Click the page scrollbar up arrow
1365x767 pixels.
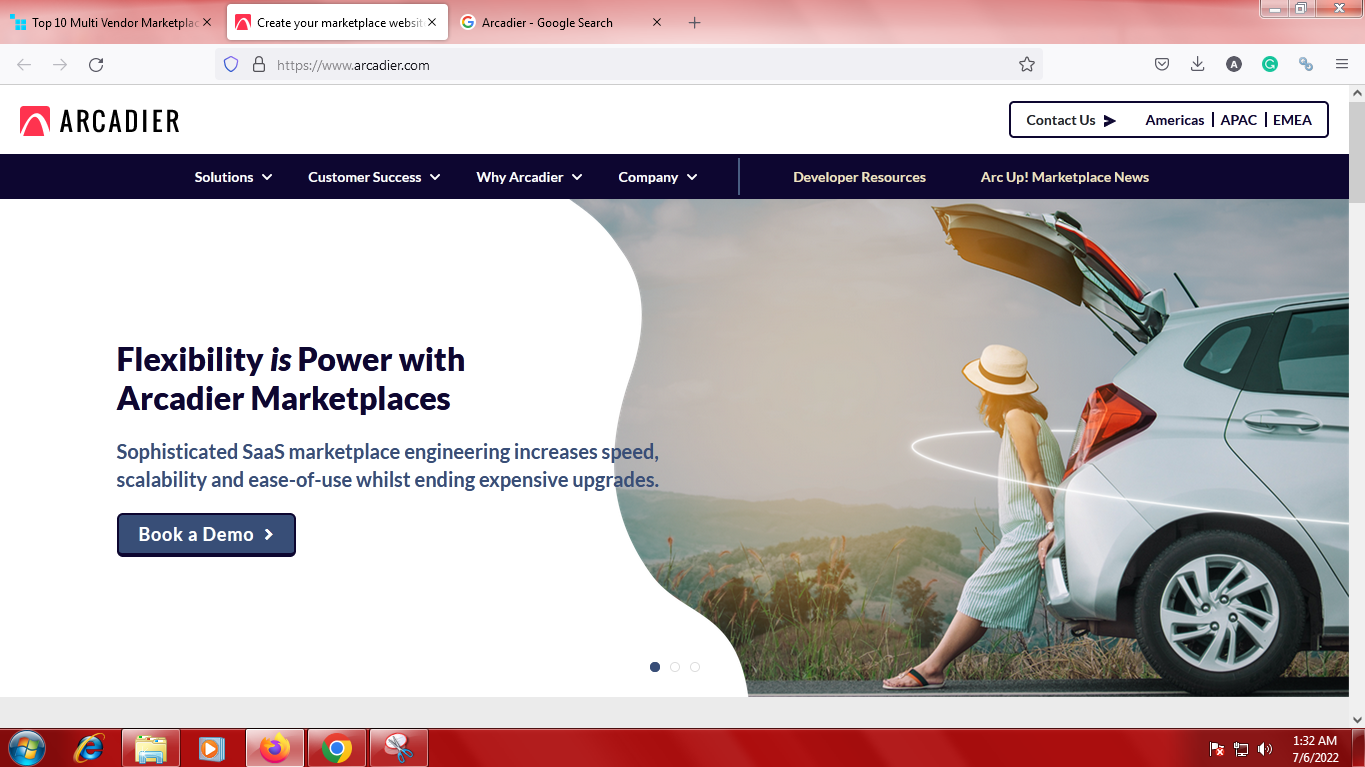(x=1357, y=93)
